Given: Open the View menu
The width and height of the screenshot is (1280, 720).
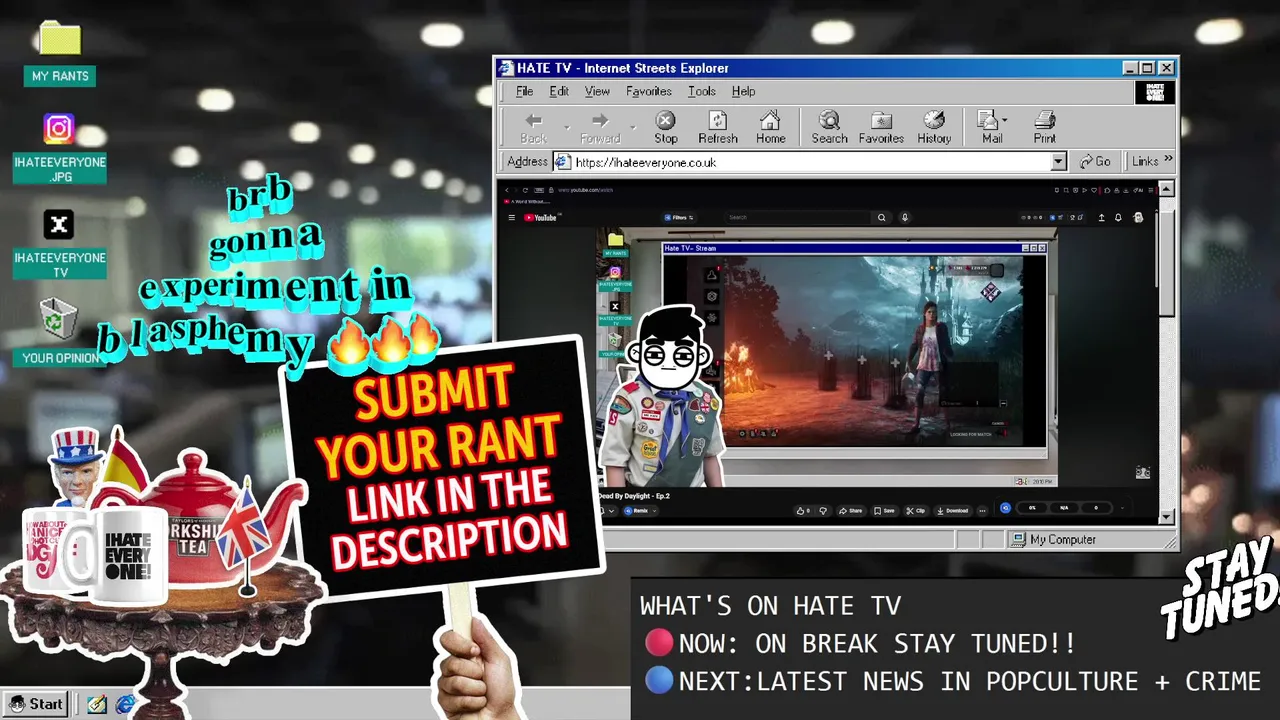Looking at the screenshot, I should click(597, 91).
